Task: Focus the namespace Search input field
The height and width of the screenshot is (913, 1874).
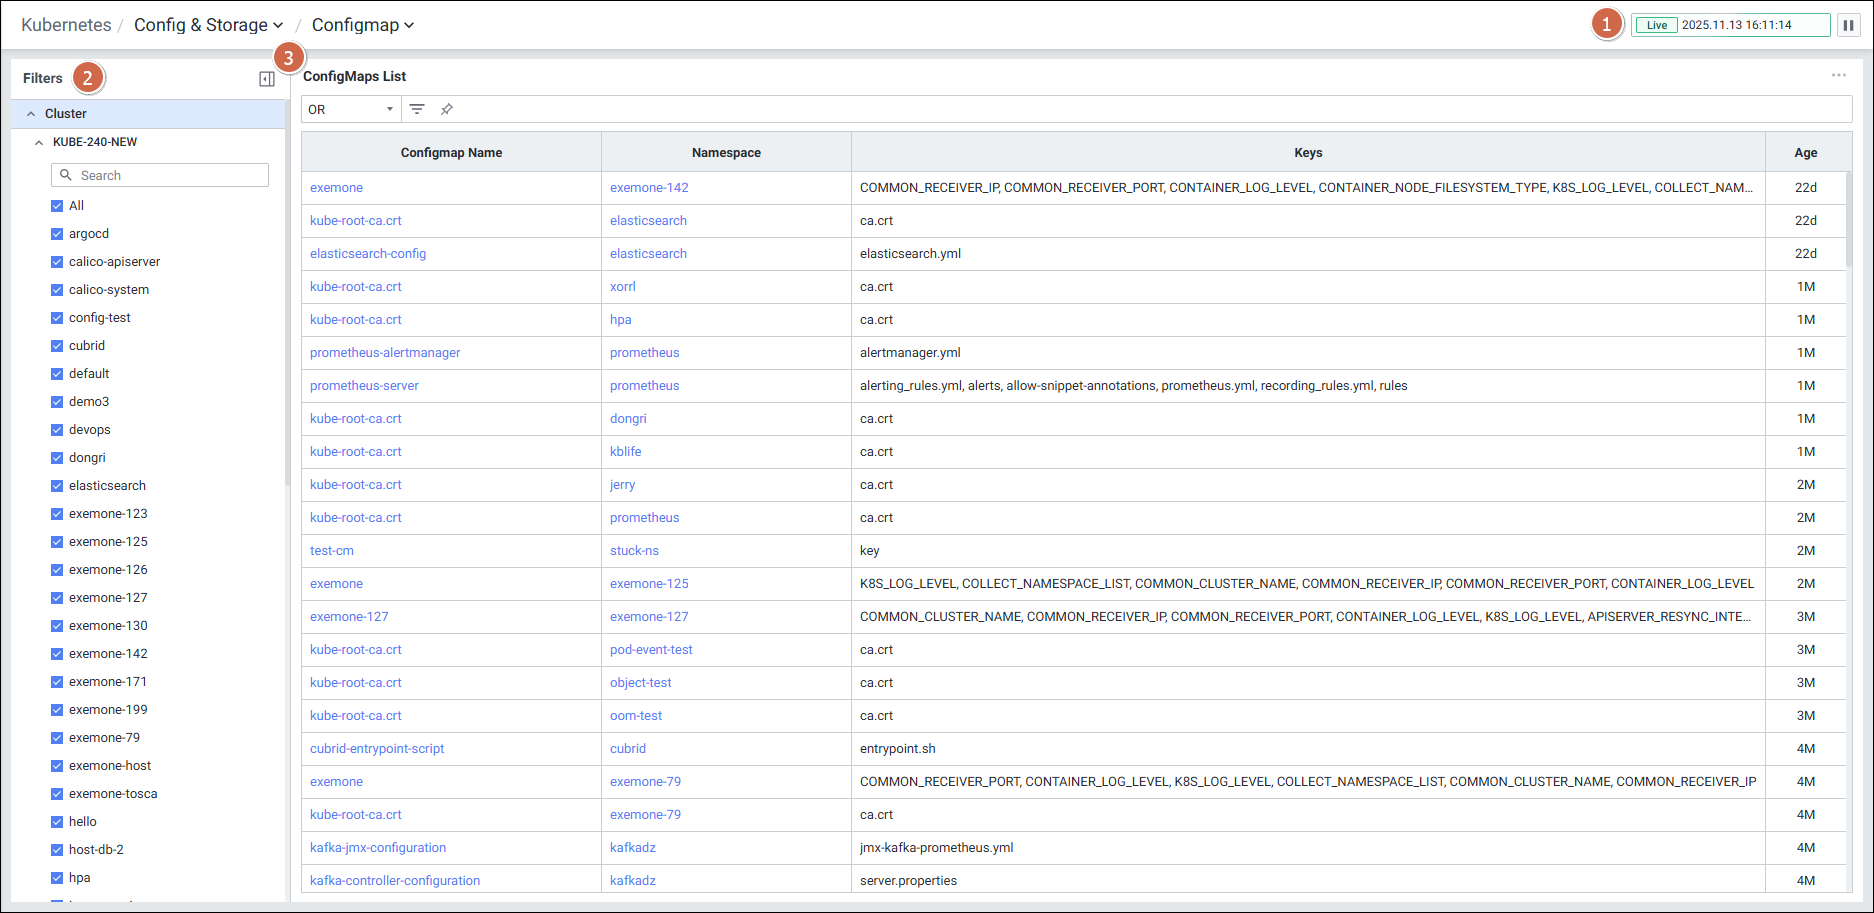Action: point(170,175)
